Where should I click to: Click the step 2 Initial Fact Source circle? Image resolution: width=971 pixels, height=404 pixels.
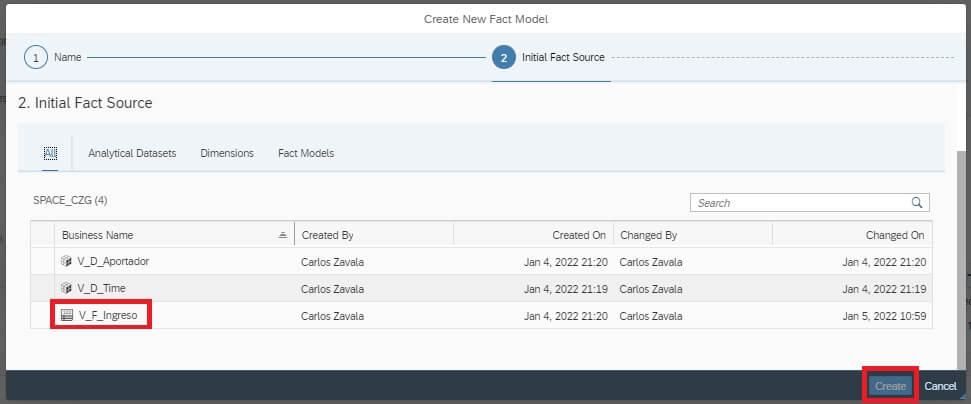pos(503,57)
